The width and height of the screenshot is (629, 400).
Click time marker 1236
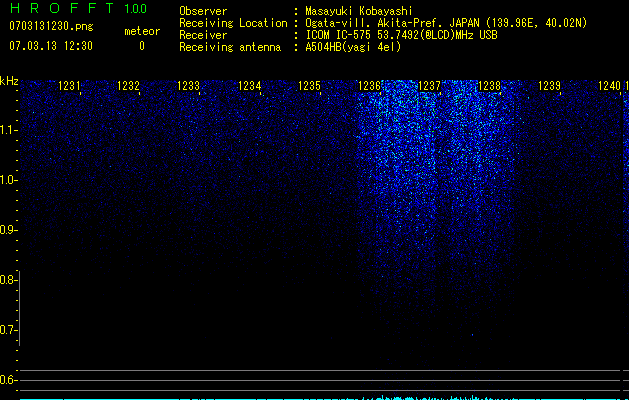369,86
